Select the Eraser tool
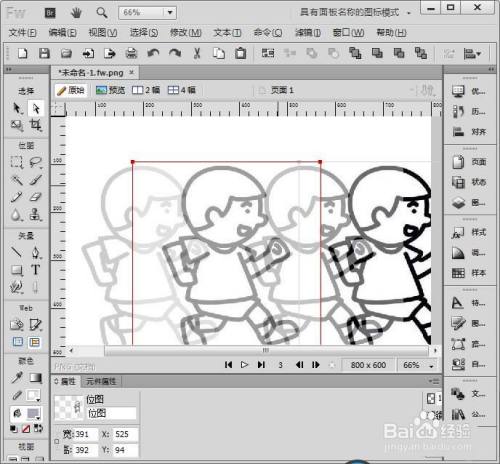This screenshot has width=500, height=464. tap(35, 197)
